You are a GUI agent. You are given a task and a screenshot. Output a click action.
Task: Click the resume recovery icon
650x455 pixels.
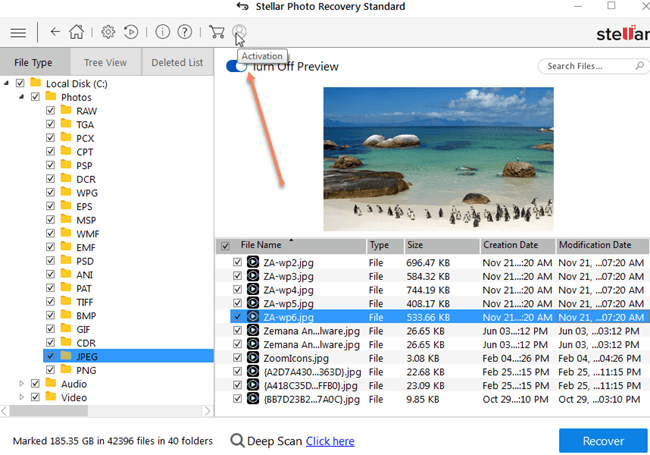131,32
